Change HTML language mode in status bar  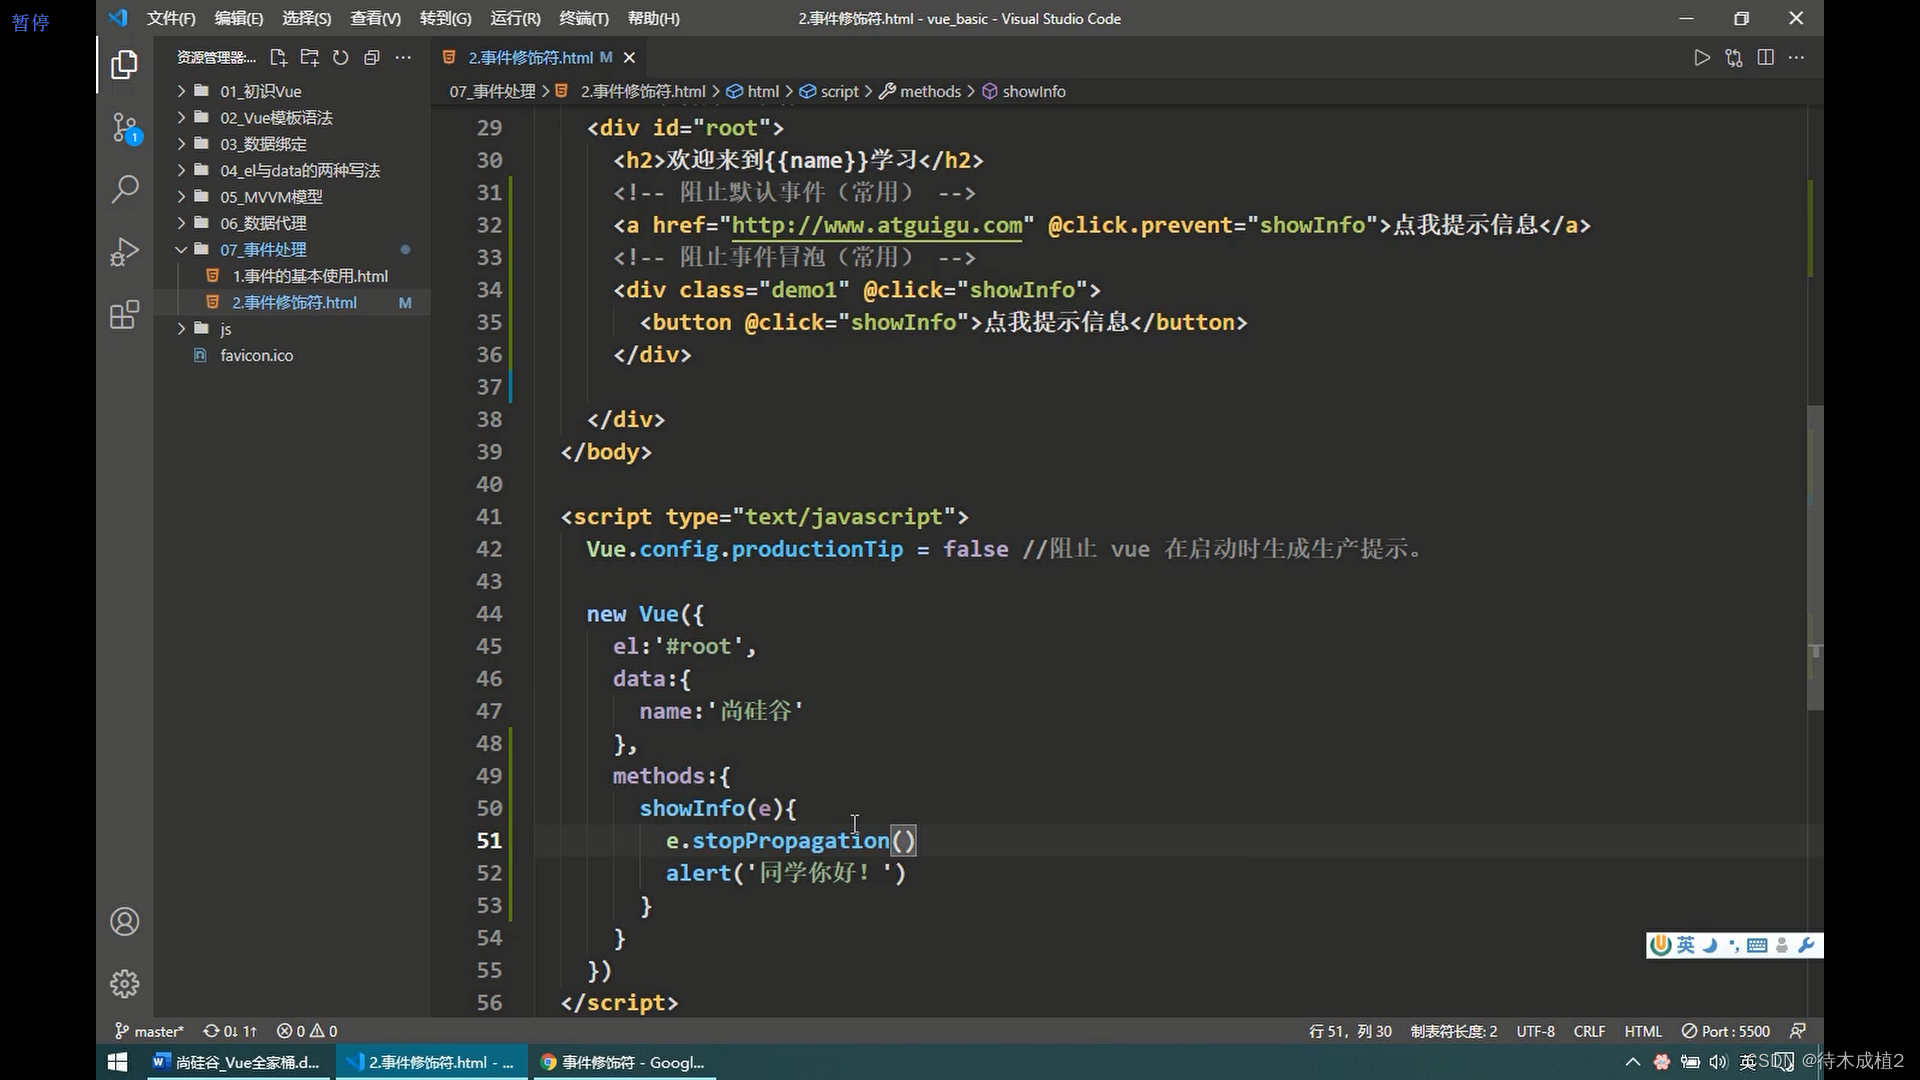[x=1643, y=1031]
